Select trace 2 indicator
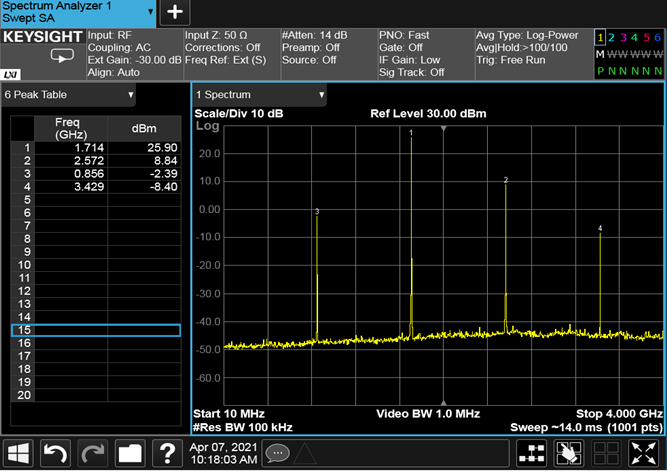The width and height of the screenshot is (667, 473). [x=611, y=37]
